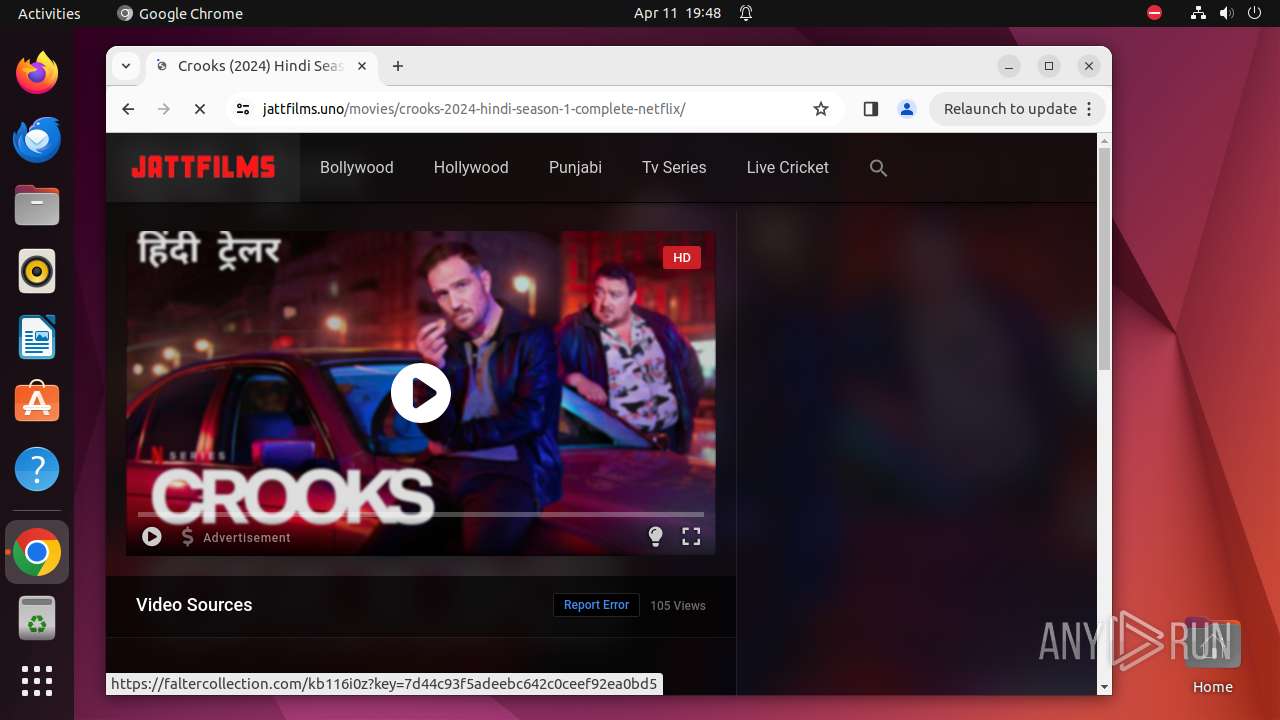Image resolution: width=1280 pixels, height=720 pixels.
Task: Open notifications bell in top bar
Action: click(746, 13)
